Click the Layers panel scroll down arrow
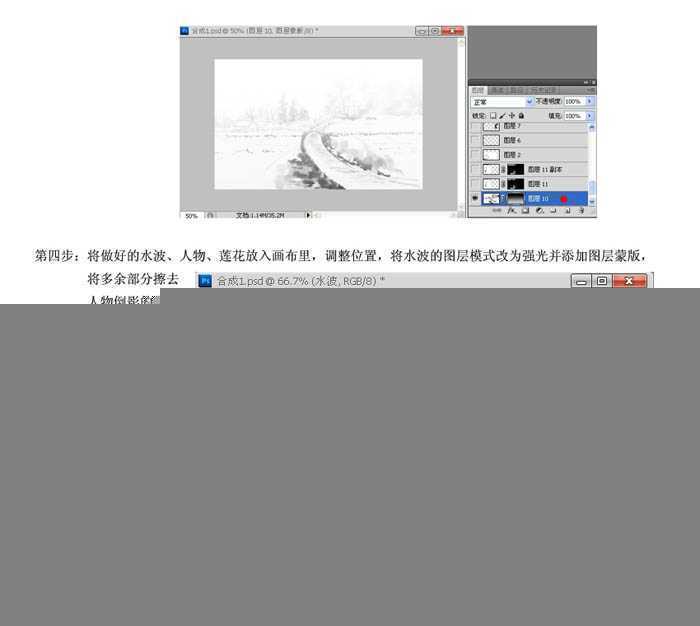Viewport: 700px width, 626px height. (x=592, y=202)
